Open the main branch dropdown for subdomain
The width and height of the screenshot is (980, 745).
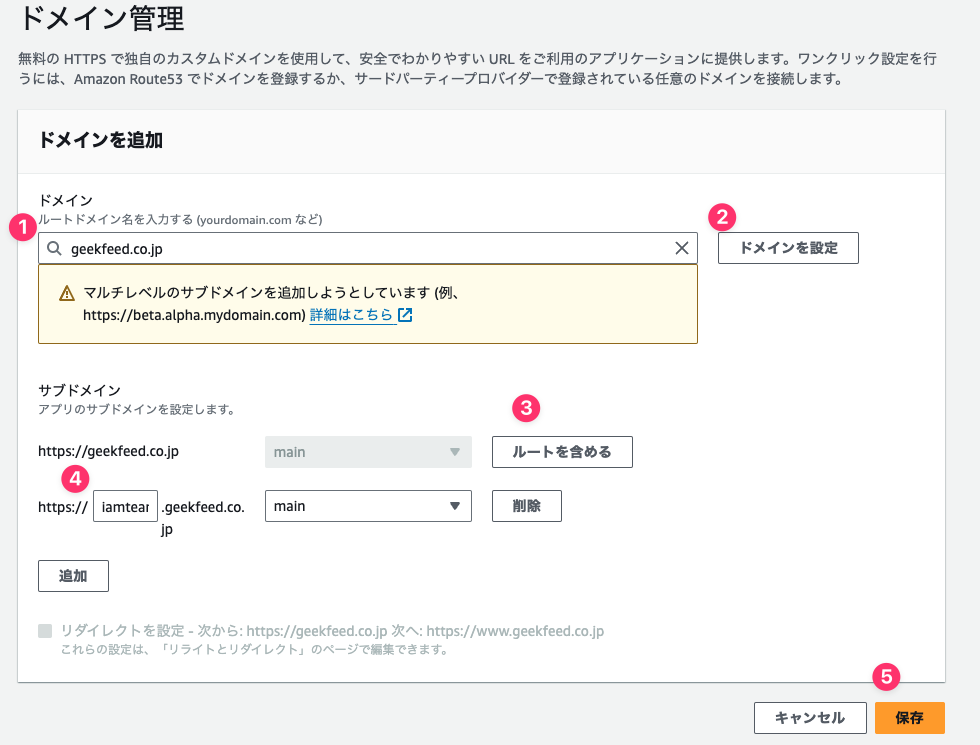pyautogui.click(x=368, y=506)
